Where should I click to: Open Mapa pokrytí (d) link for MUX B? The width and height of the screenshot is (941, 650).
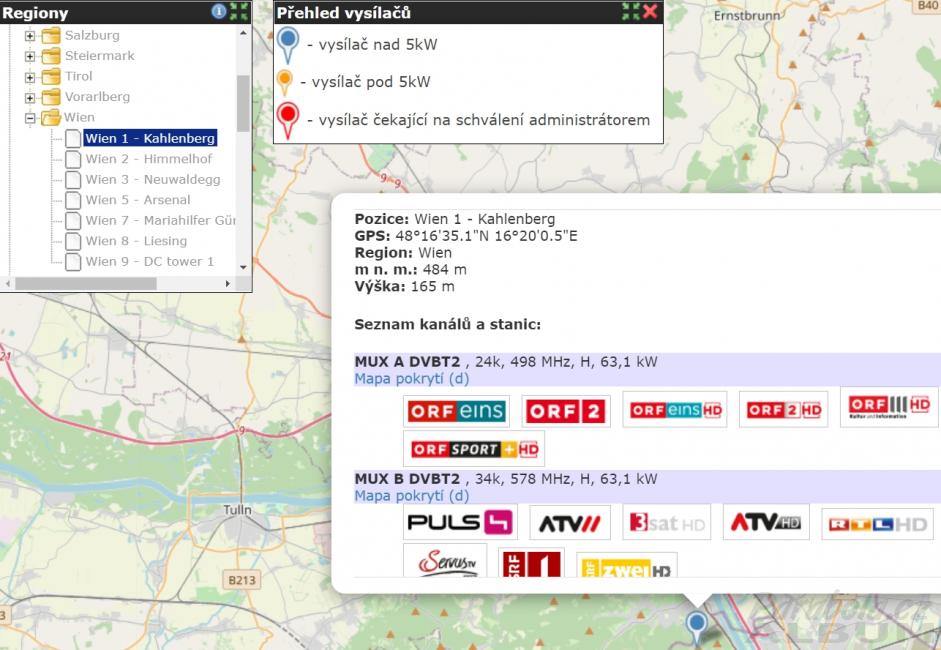point(412,496)
